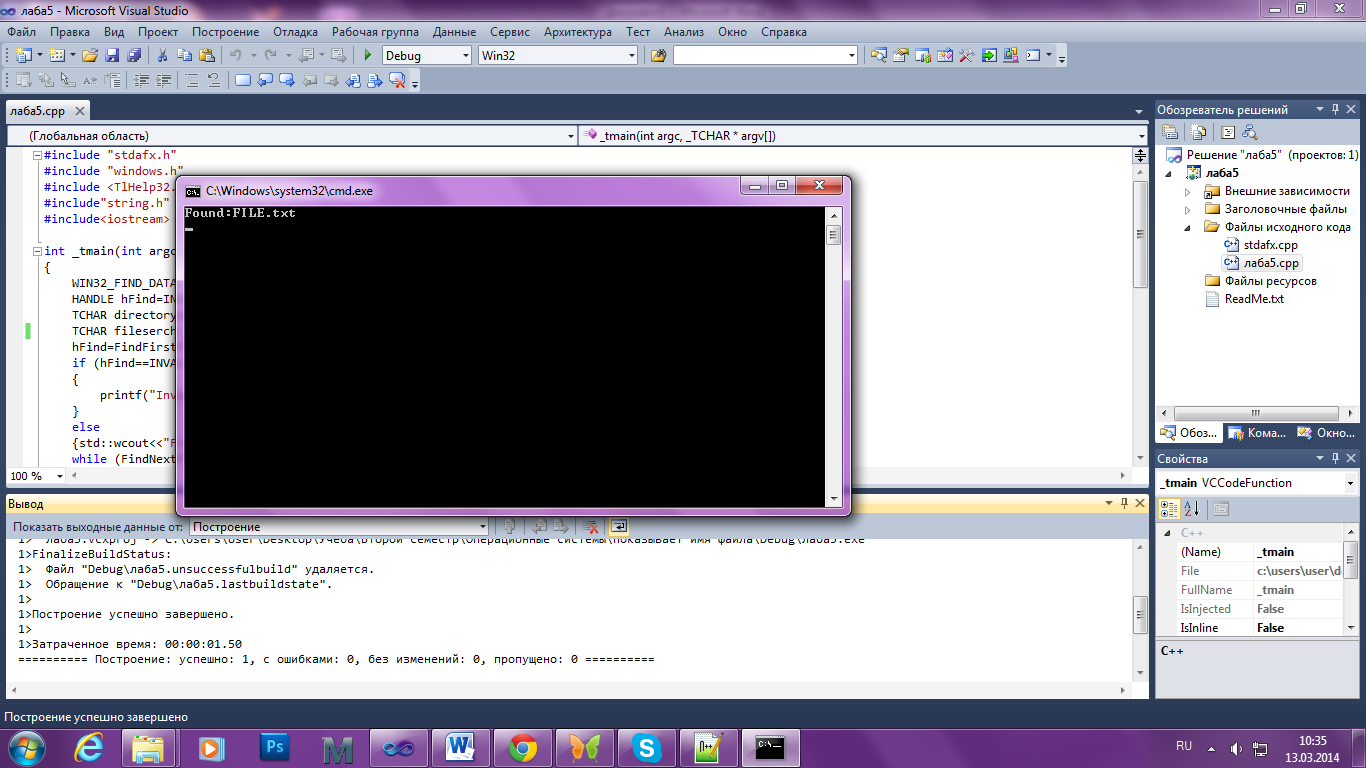
Task: Switch to the Кома... team explorer tab
Action: point(1258,433)
